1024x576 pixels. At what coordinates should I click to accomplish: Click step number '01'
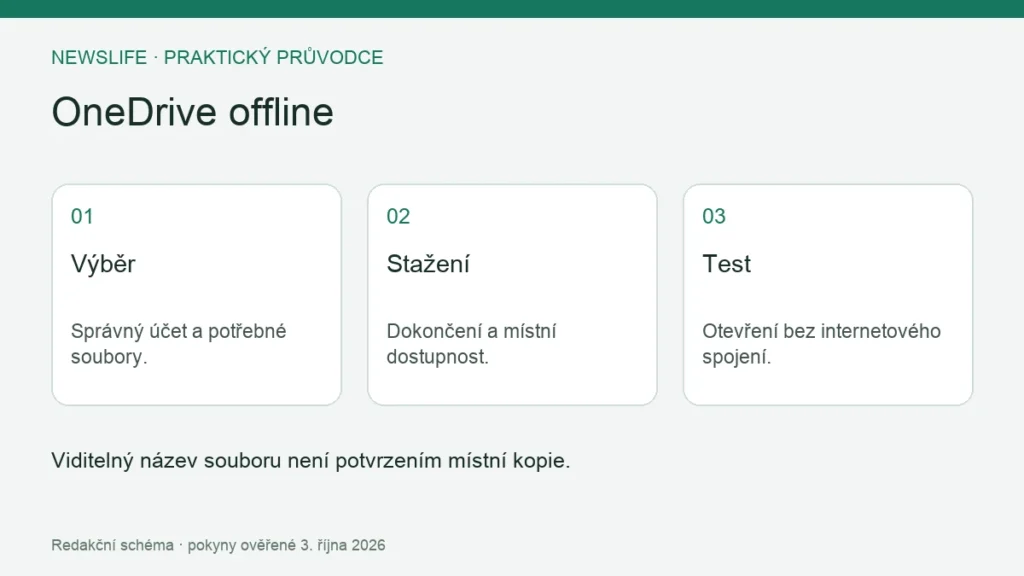pyautogui.click(x=82, y=216)
